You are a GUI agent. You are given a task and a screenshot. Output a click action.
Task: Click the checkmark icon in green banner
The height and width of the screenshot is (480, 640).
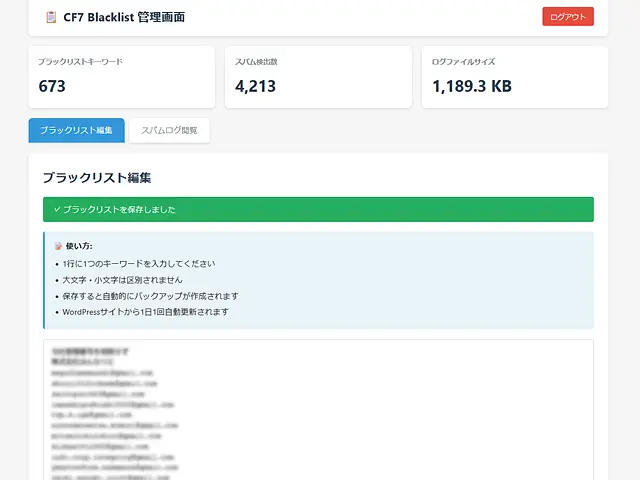point(57,209)
